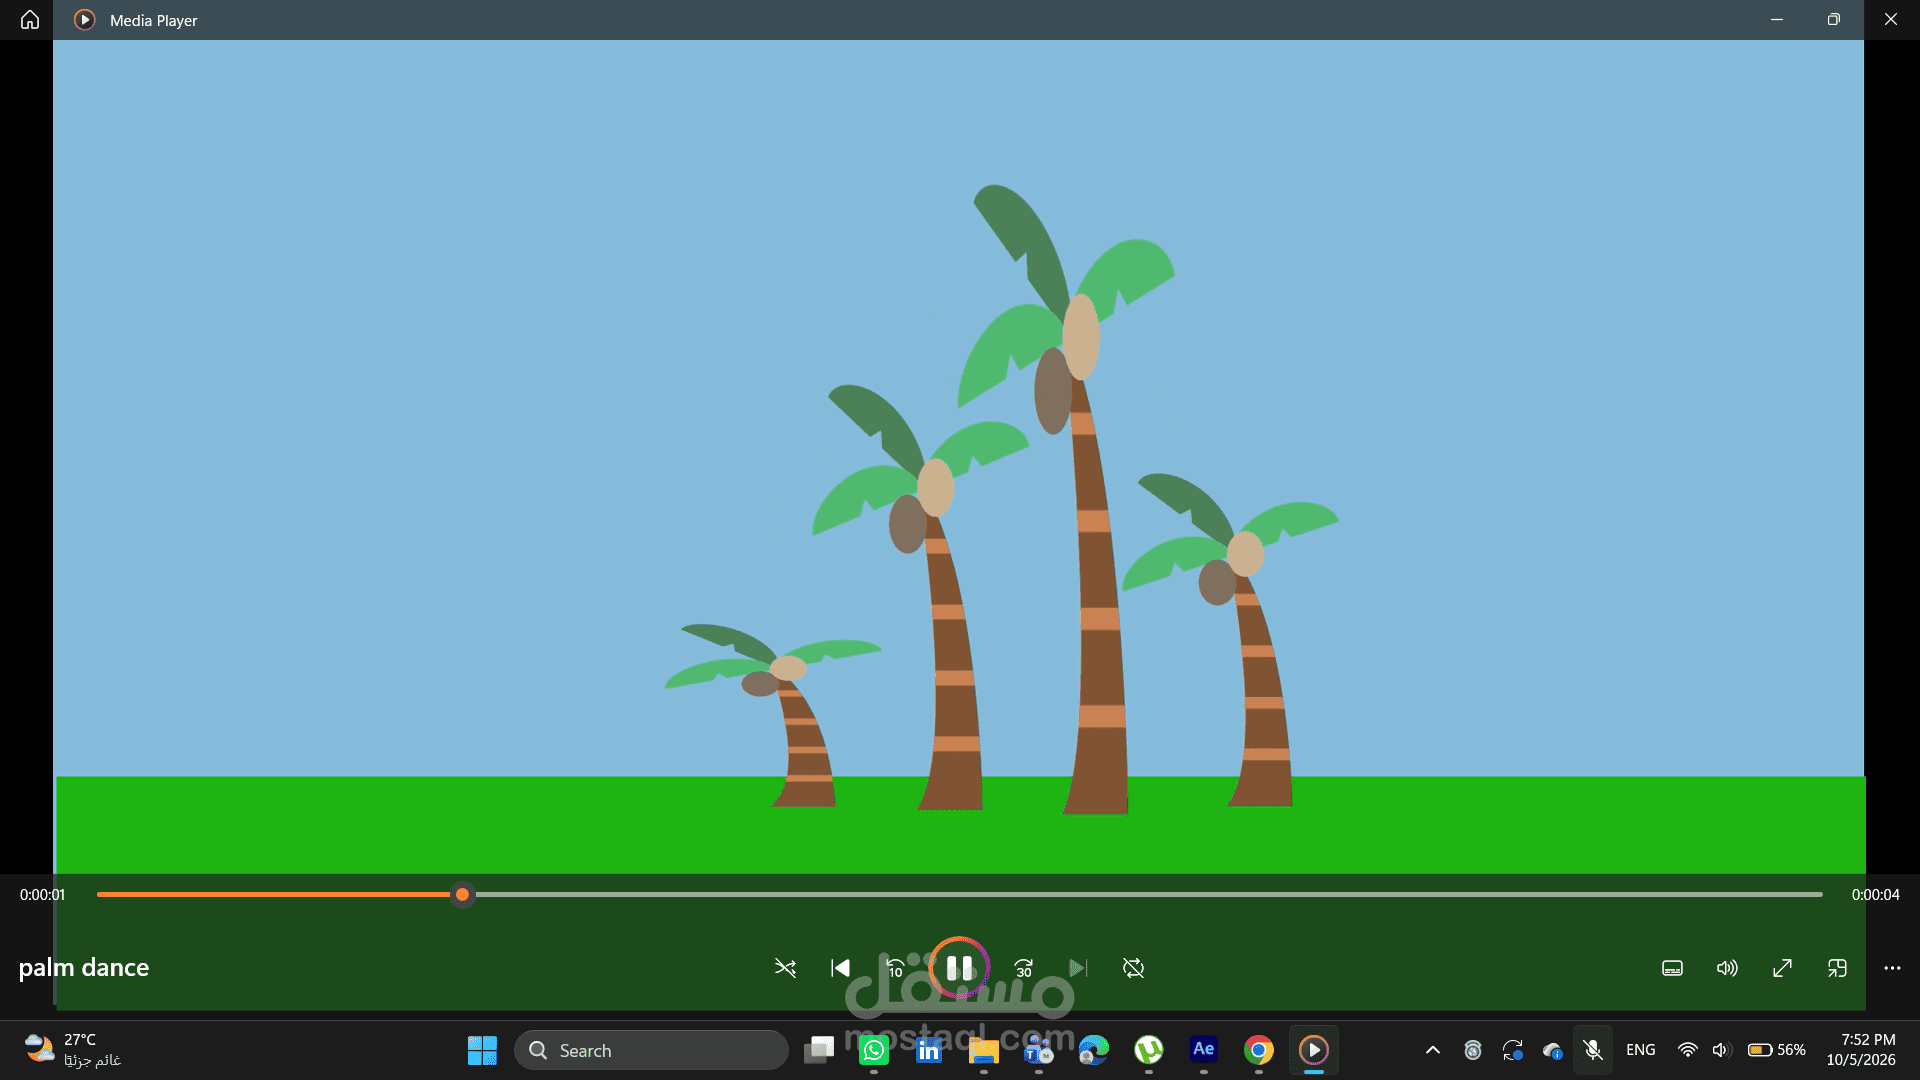Image resolution: width=1920 pixels, height=1080 pixels.
Task: Restore down the Media Player window
Action: [x=1834, y=20]
